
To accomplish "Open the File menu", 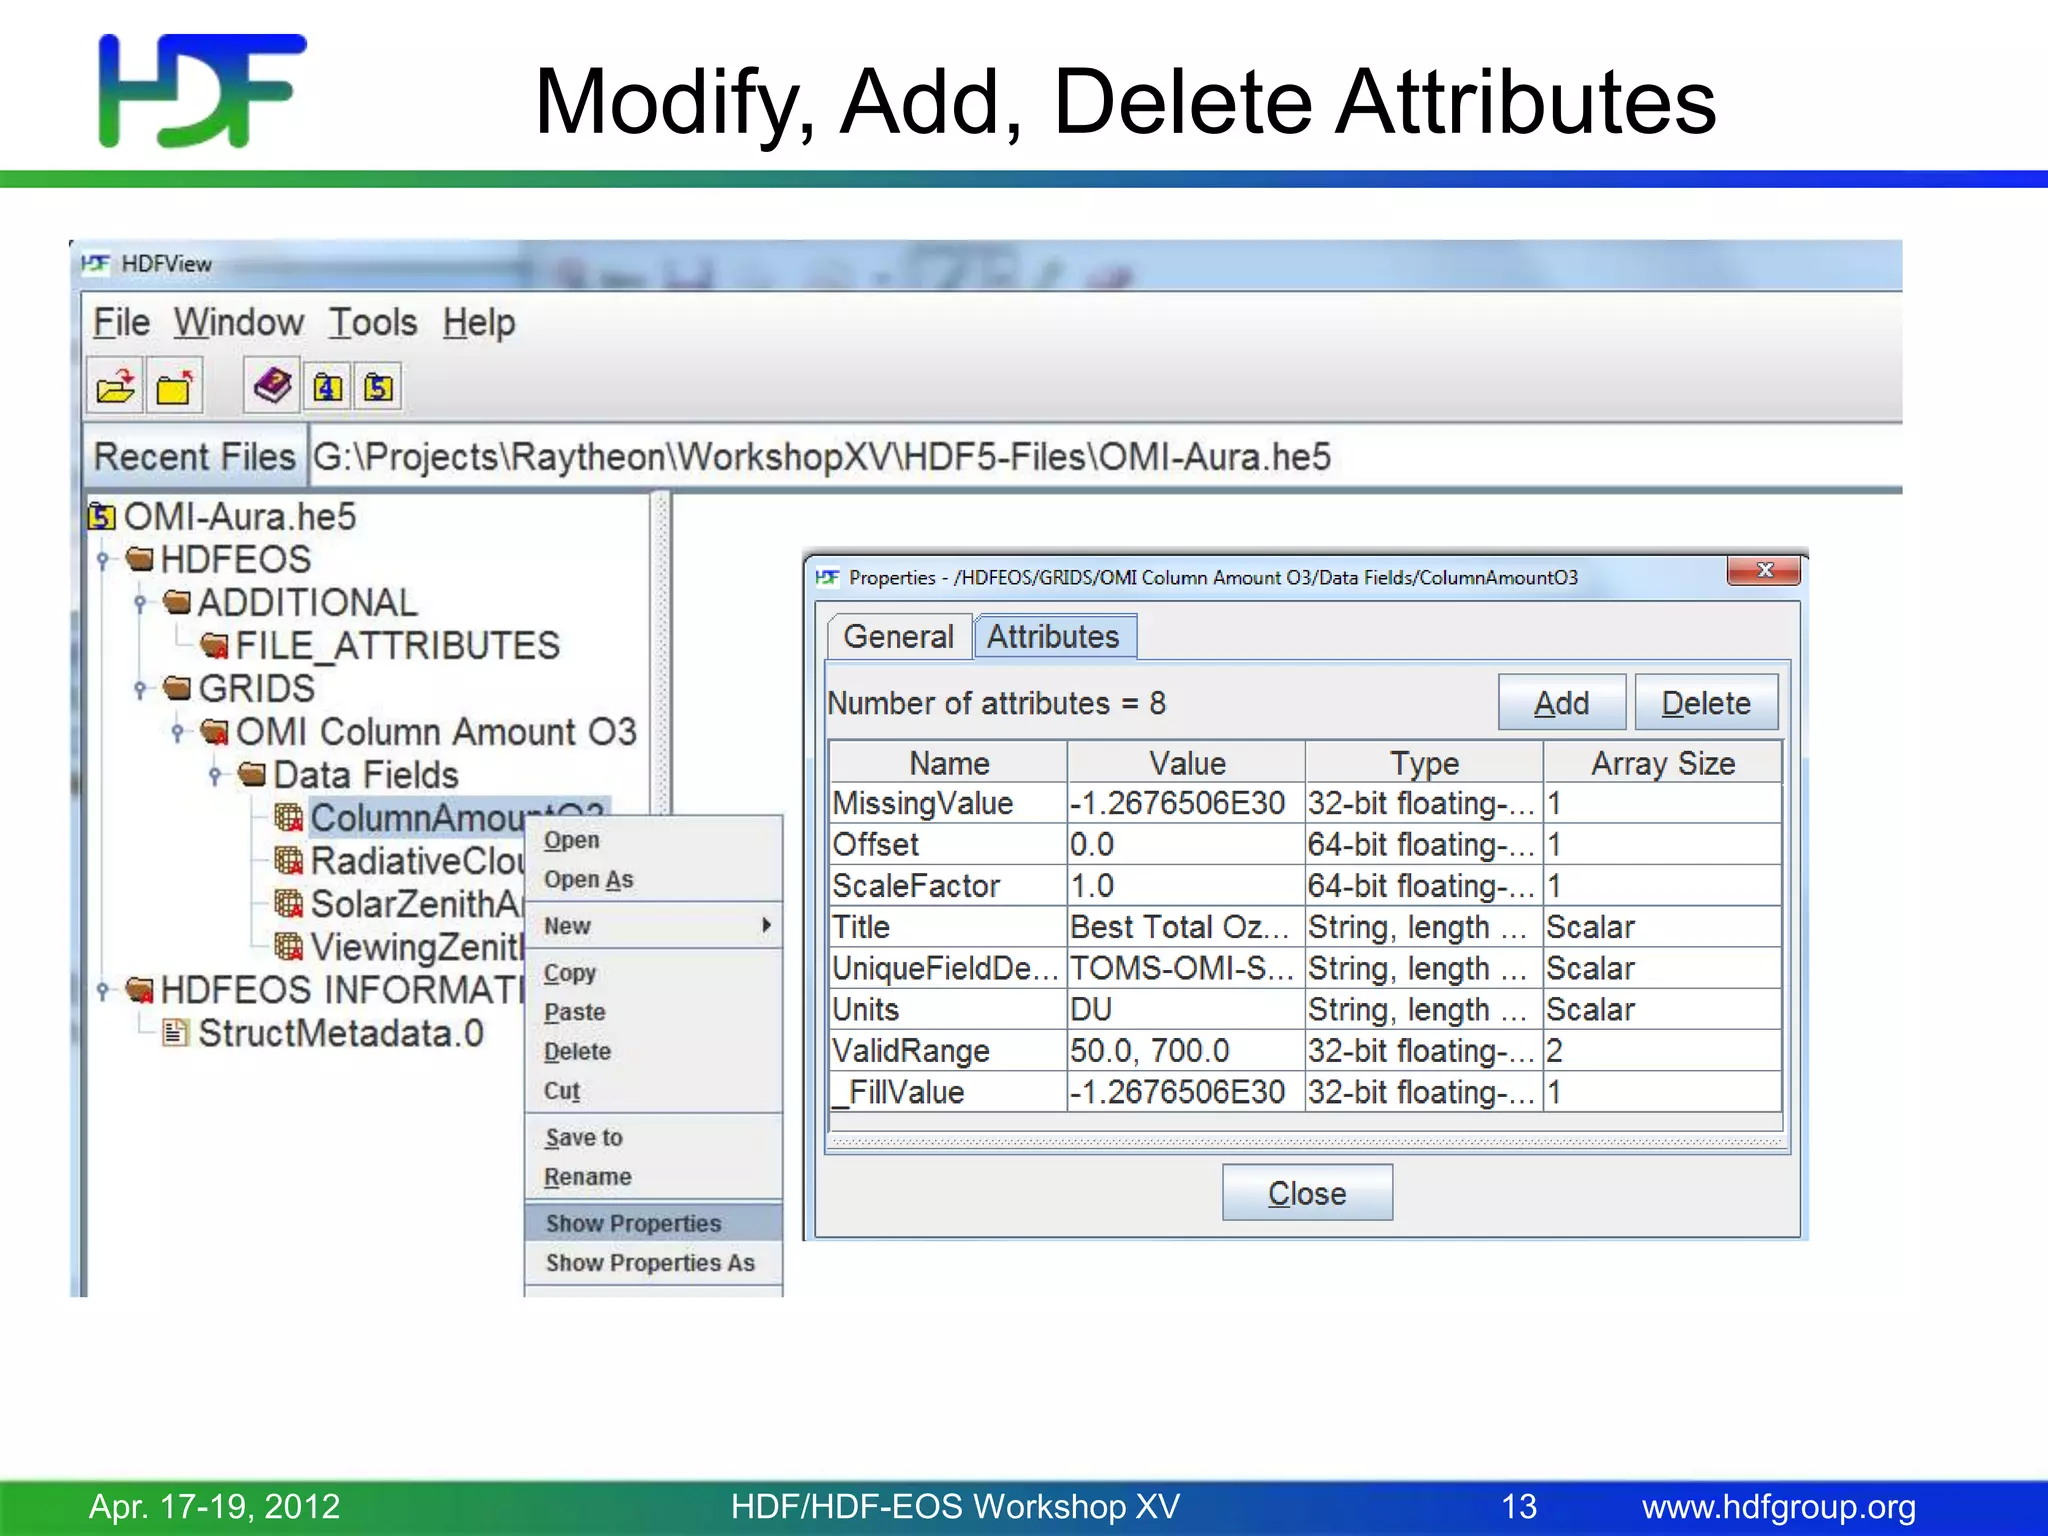I will (x=121, y=323).
